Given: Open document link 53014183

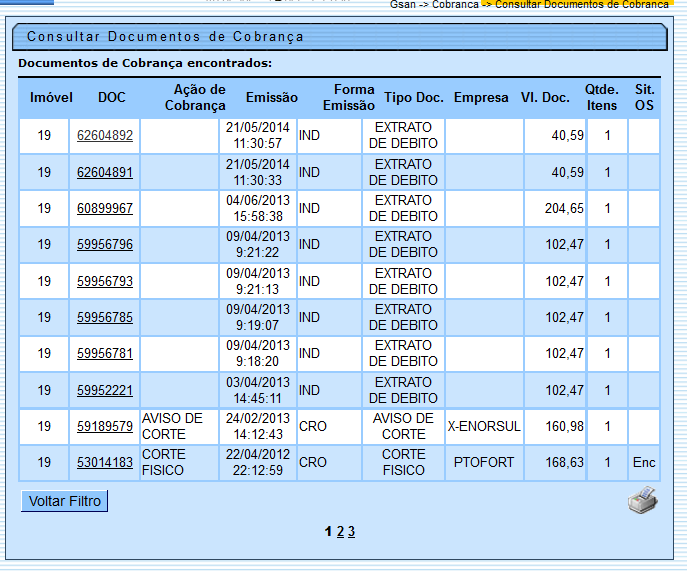Looking at the screenshot, I should pyautogui.click(x=105, y=463).
